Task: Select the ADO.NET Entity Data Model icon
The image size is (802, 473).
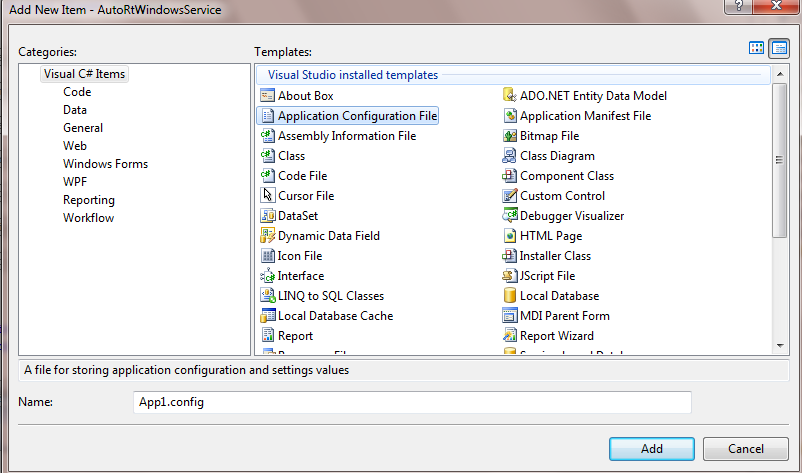Action: tap(509, 96)
